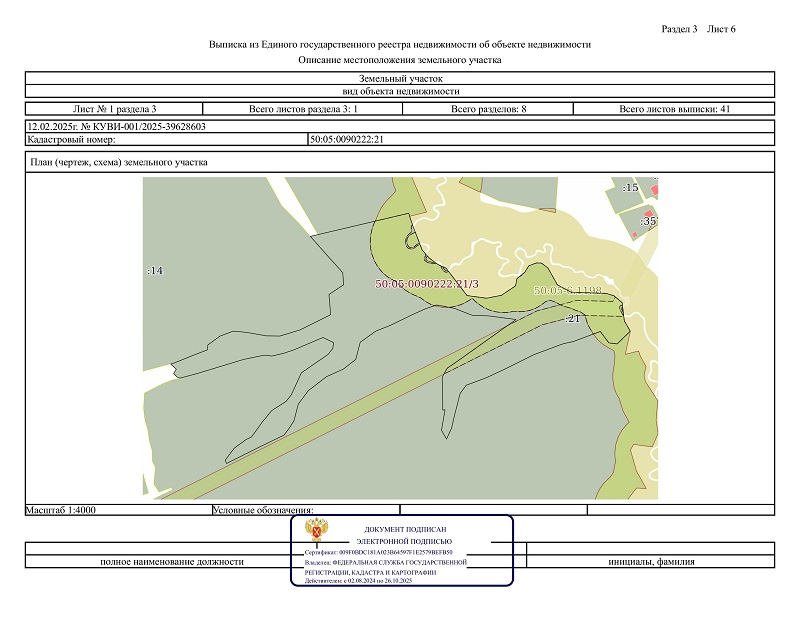Click parcel label :21 on the plan

573,318
